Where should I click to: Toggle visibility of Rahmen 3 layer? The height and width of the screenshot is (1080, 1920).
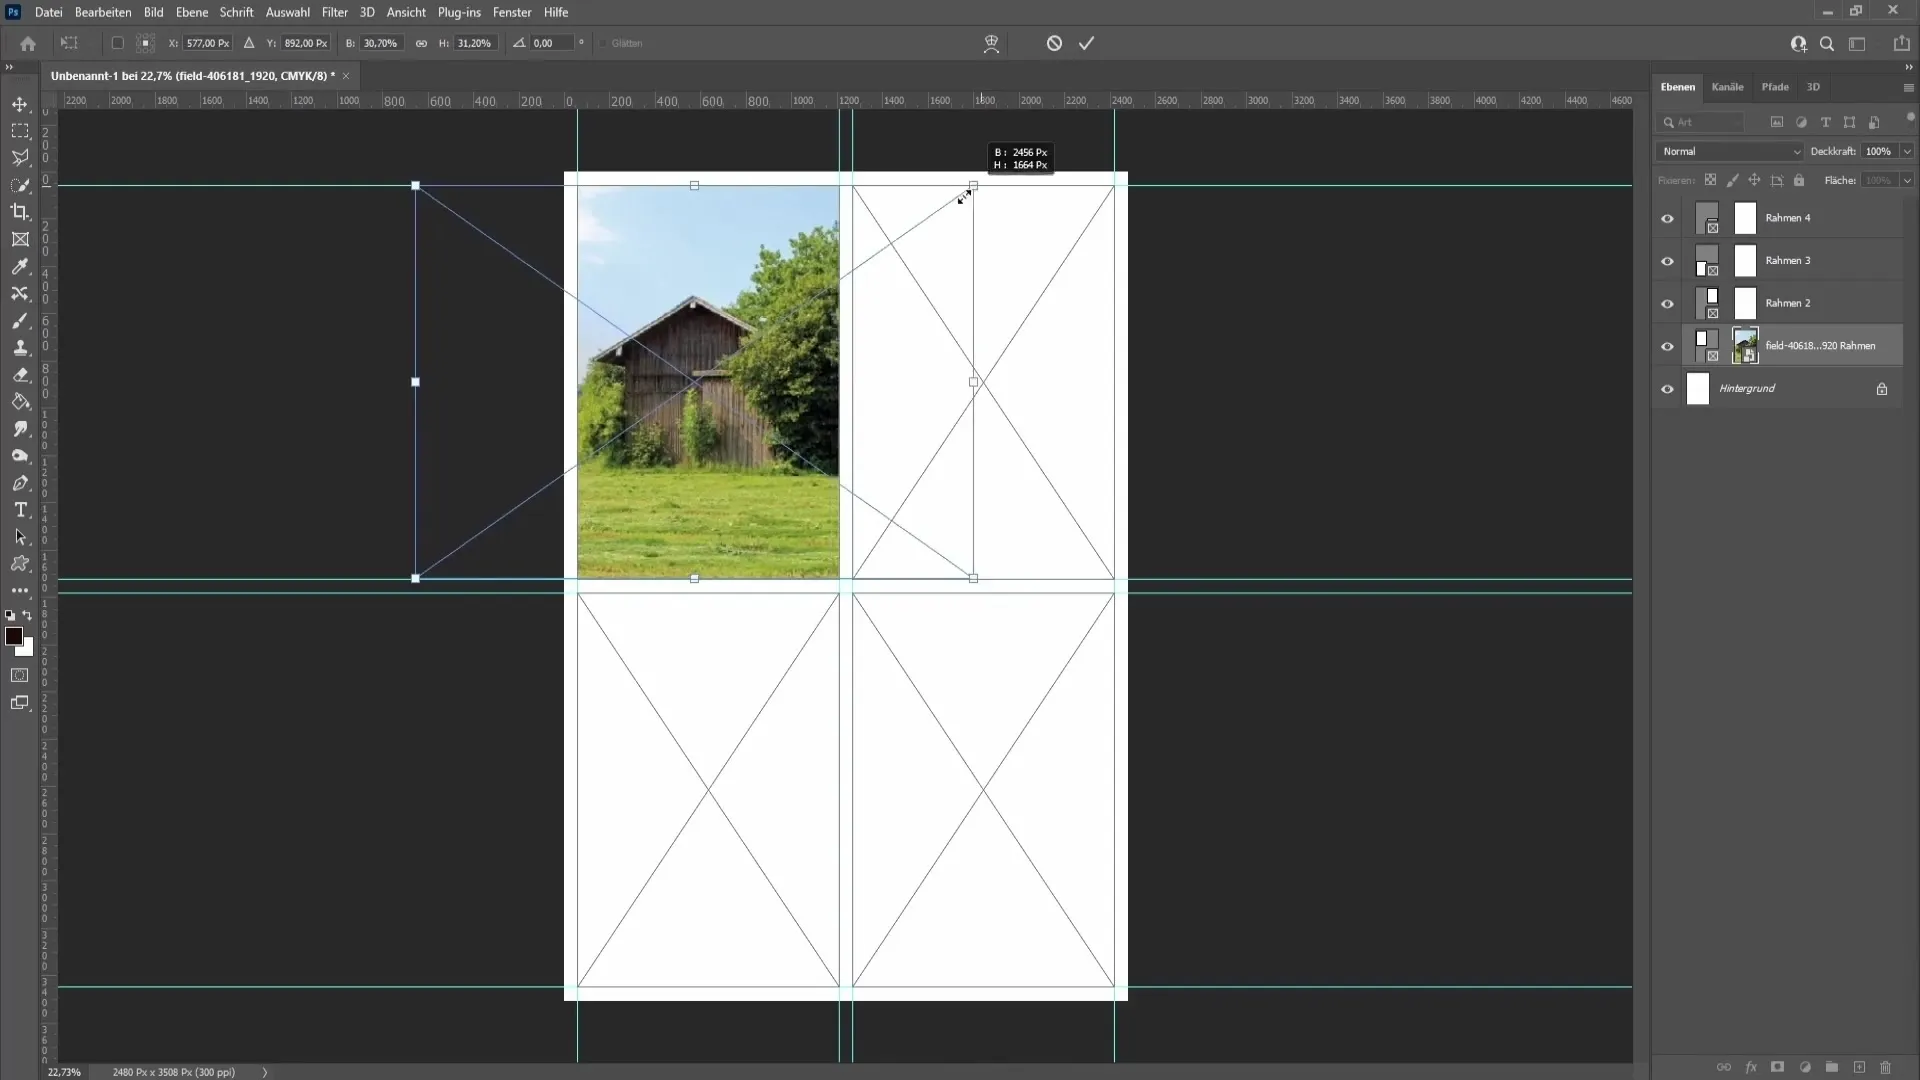1665,261
